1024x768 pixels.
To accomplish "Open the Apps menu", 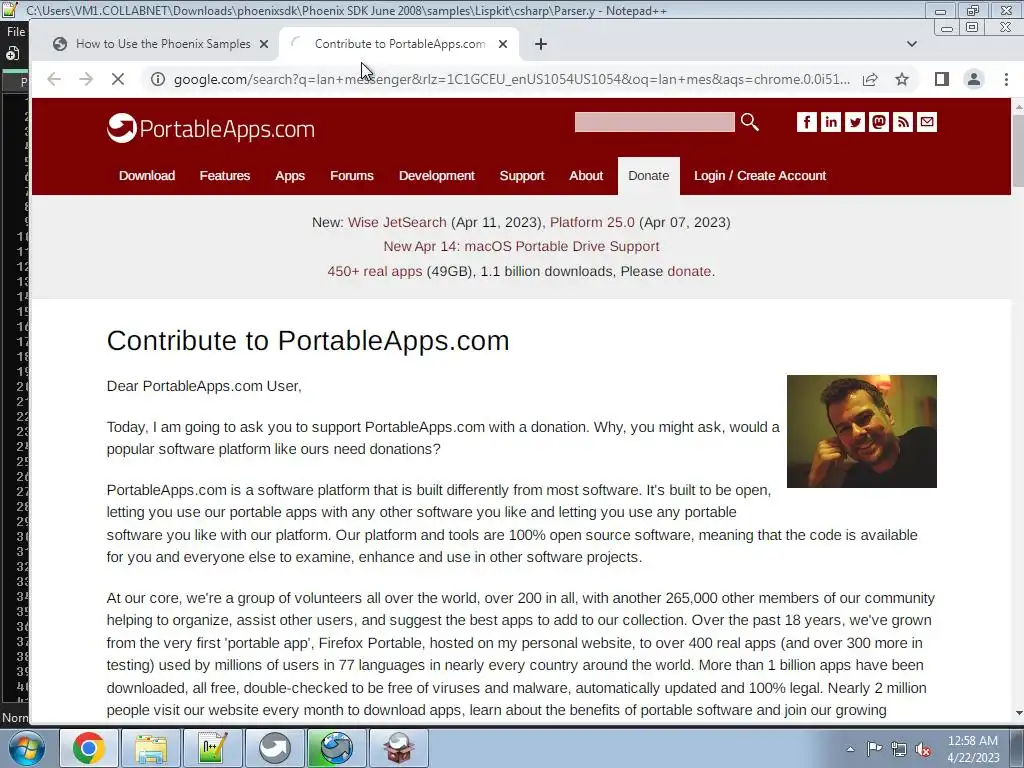I will pos(290,176).
